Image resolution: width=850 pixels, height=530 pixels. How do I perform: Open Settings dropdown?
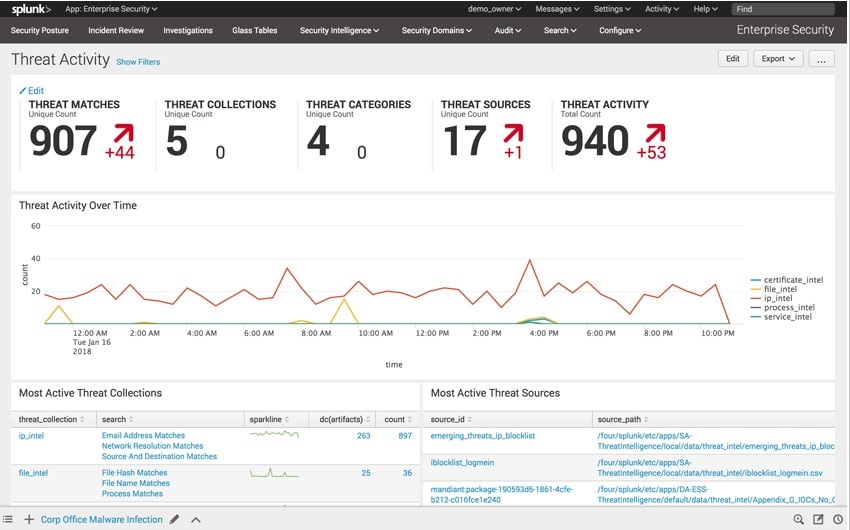pyautogui.click(x=612, y=9)
